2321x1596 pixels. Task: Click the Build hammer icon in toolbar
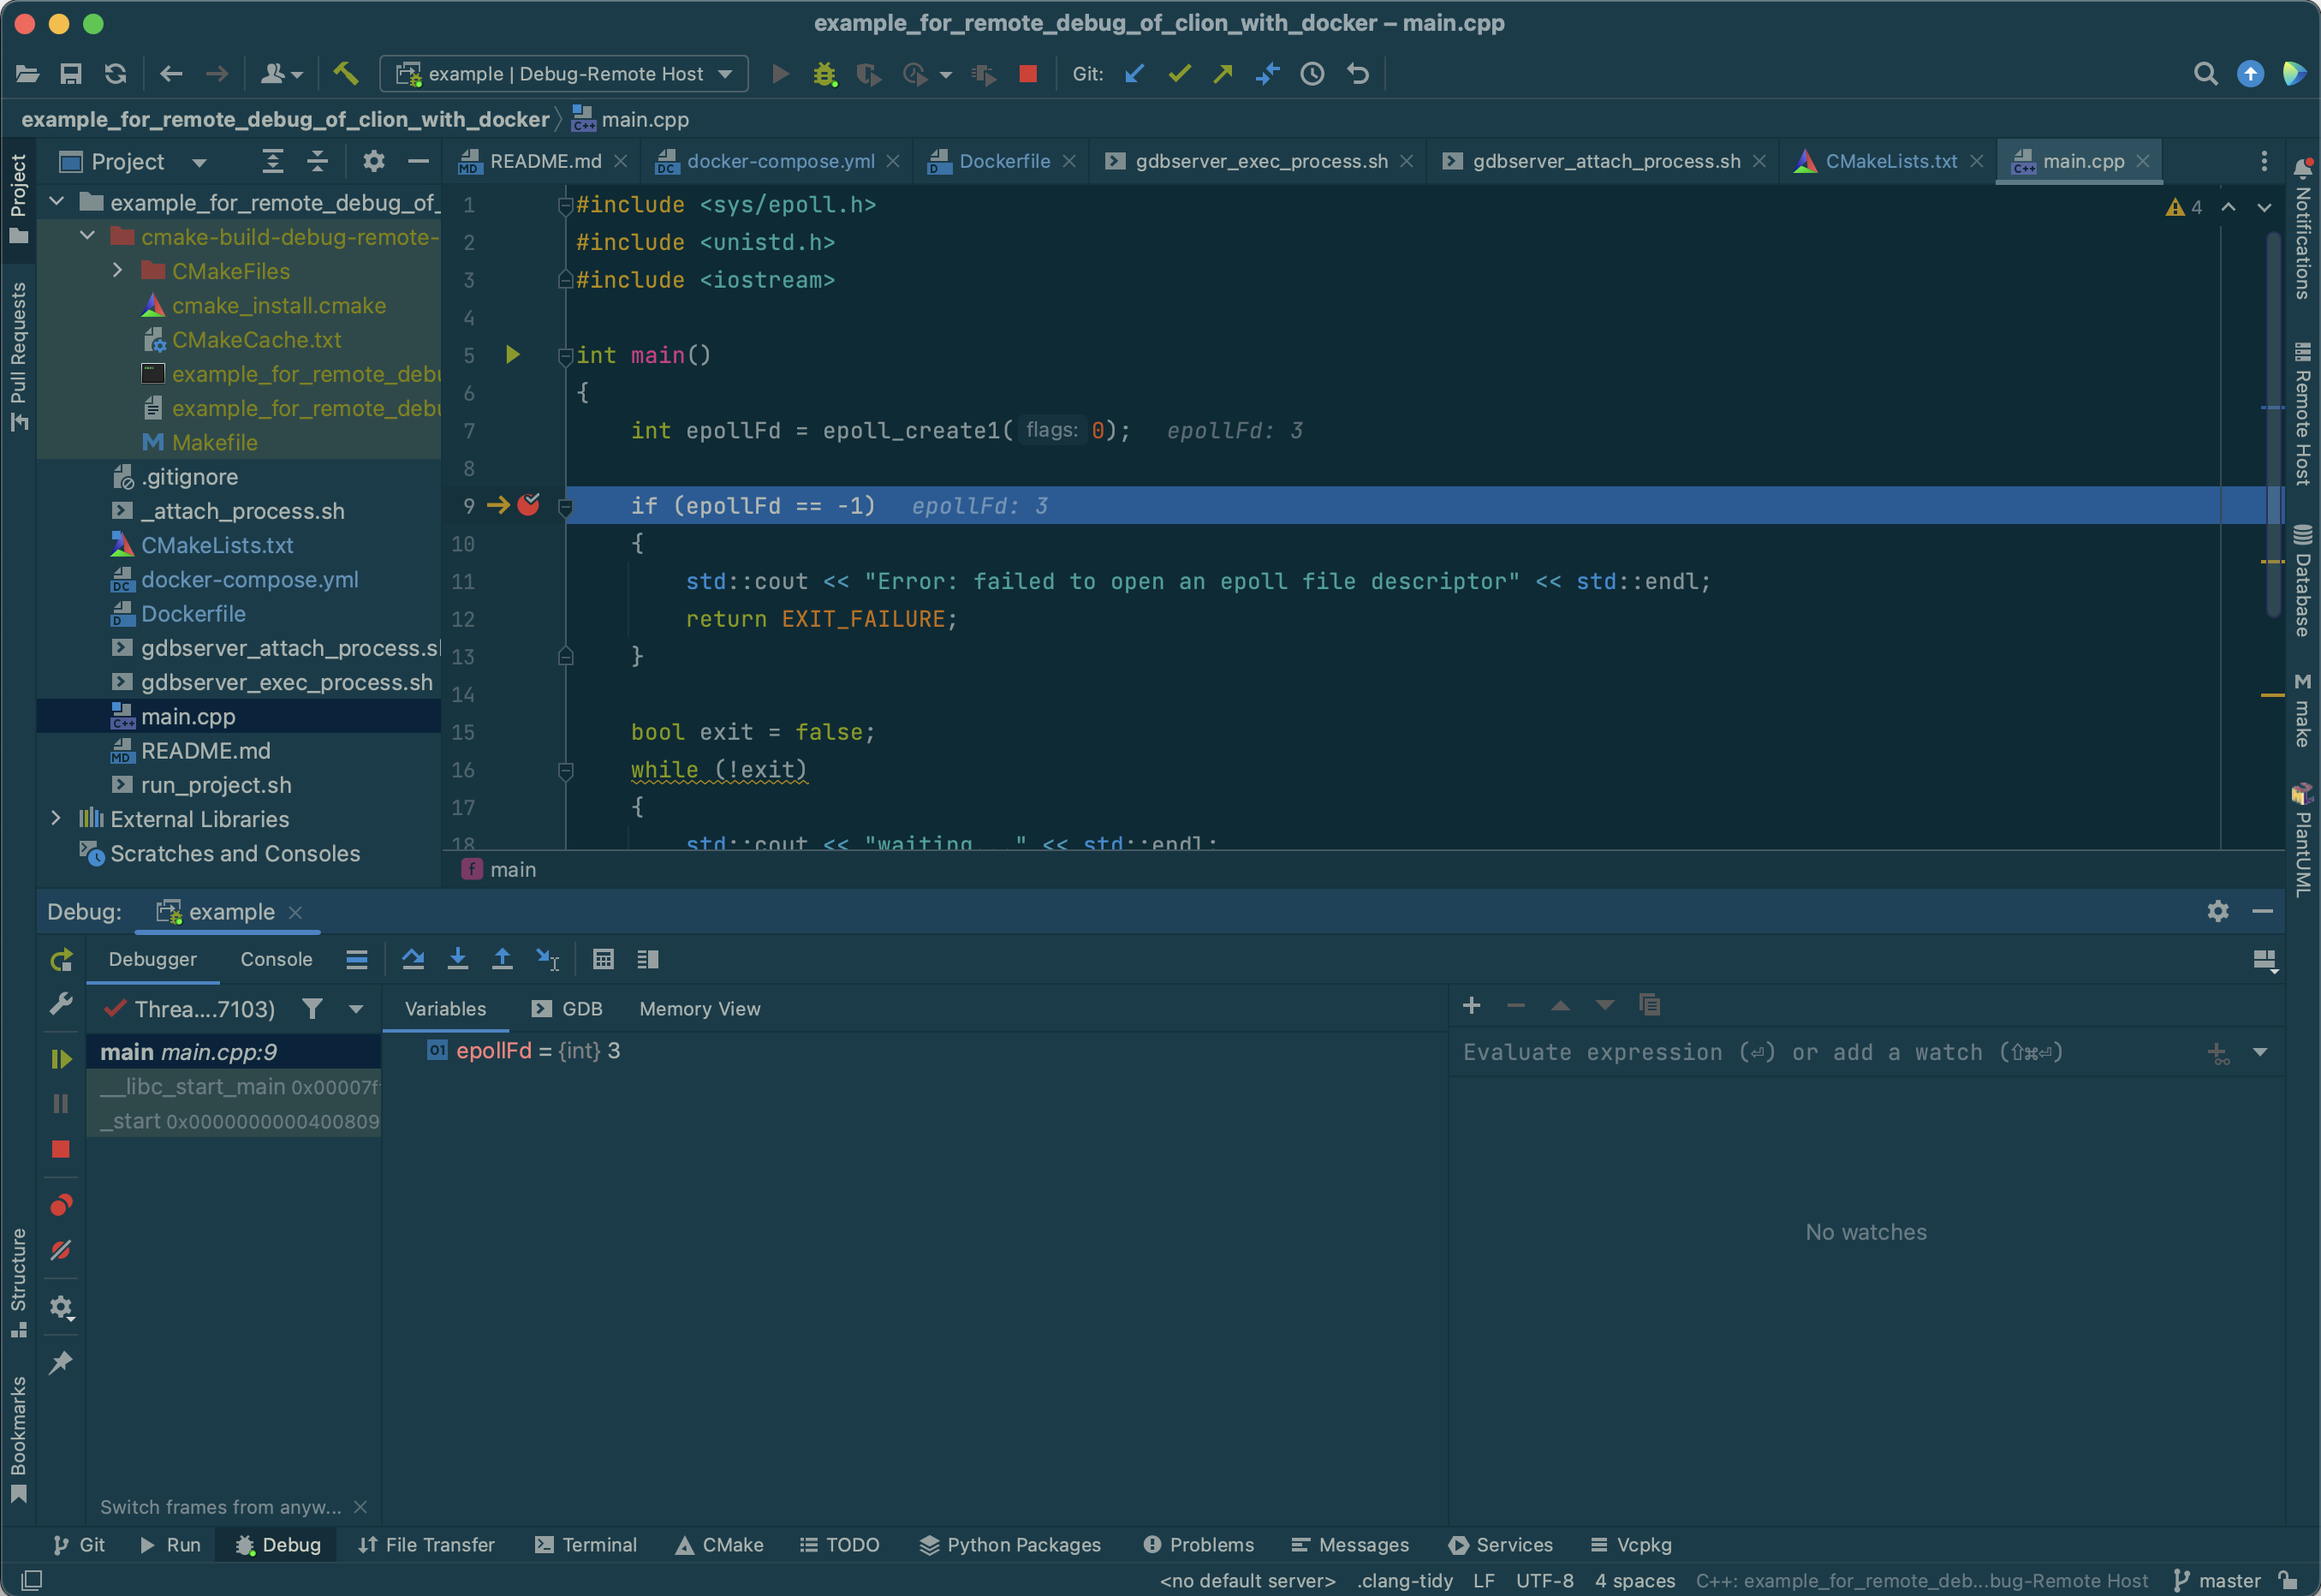(x=346, y=73)
